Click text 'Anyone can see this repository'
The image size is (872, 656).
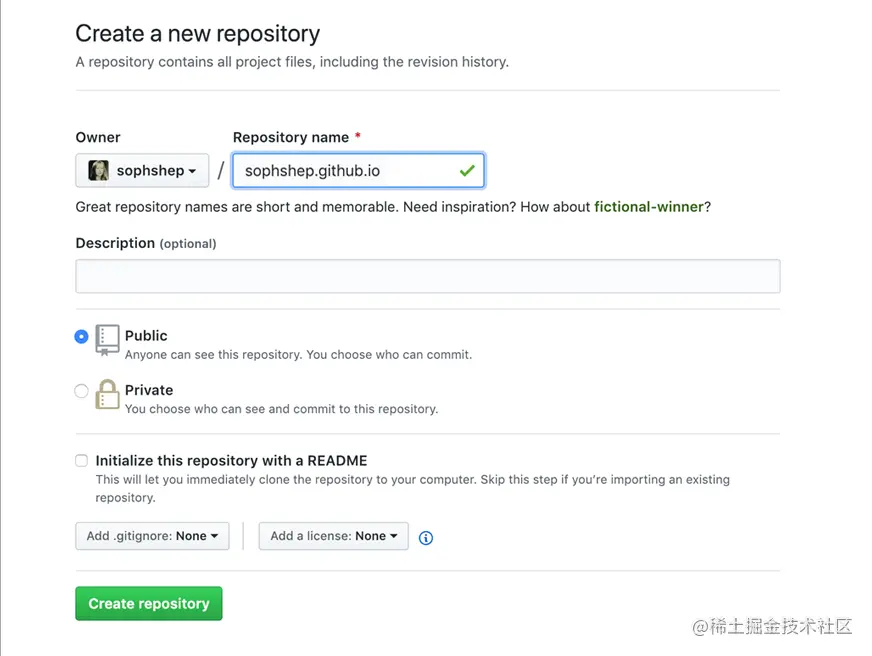tap(214, 355)
